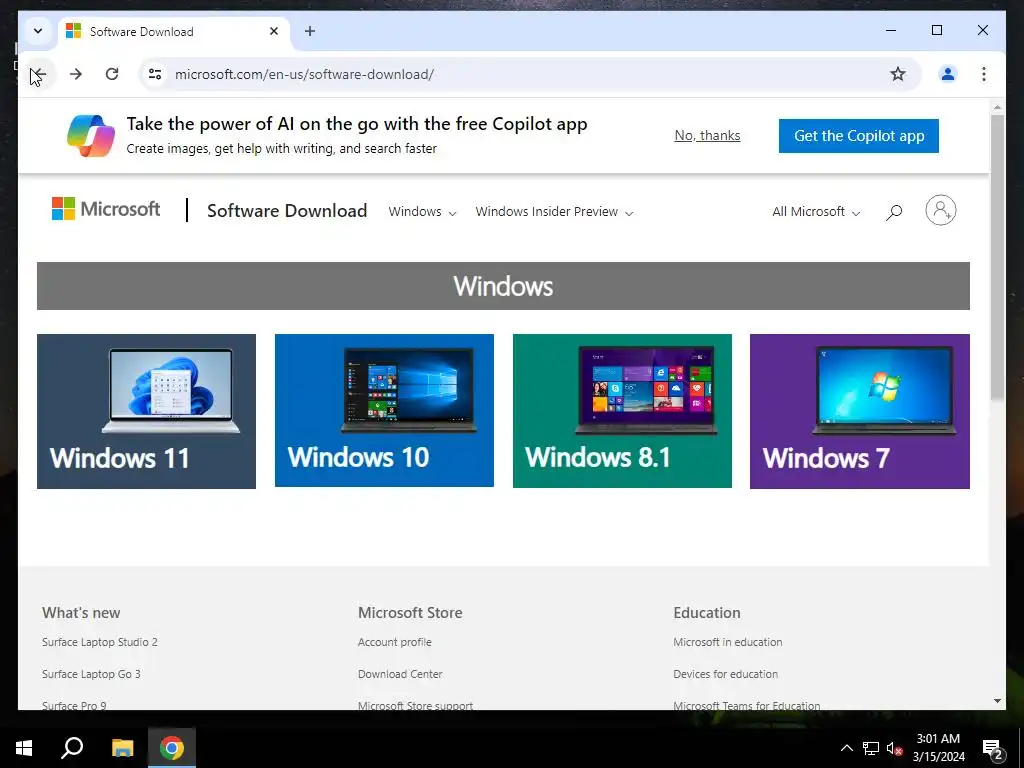Dismiss banner with No, thanks
Screen dimensions: 1024x768
coord(707,135)
